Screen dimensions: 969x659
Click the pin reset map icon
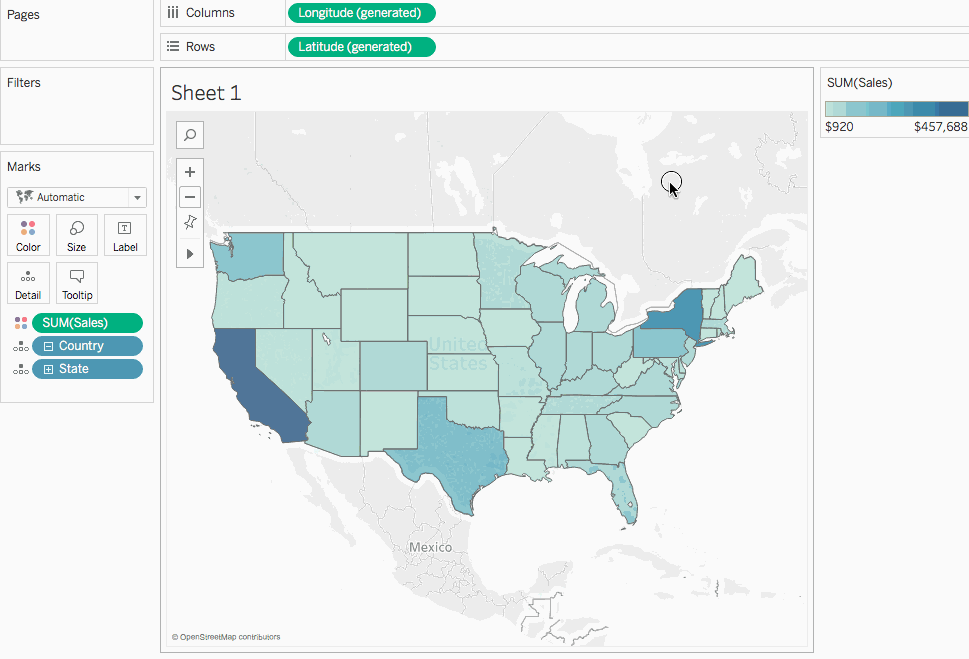click(x=190, y=223)
